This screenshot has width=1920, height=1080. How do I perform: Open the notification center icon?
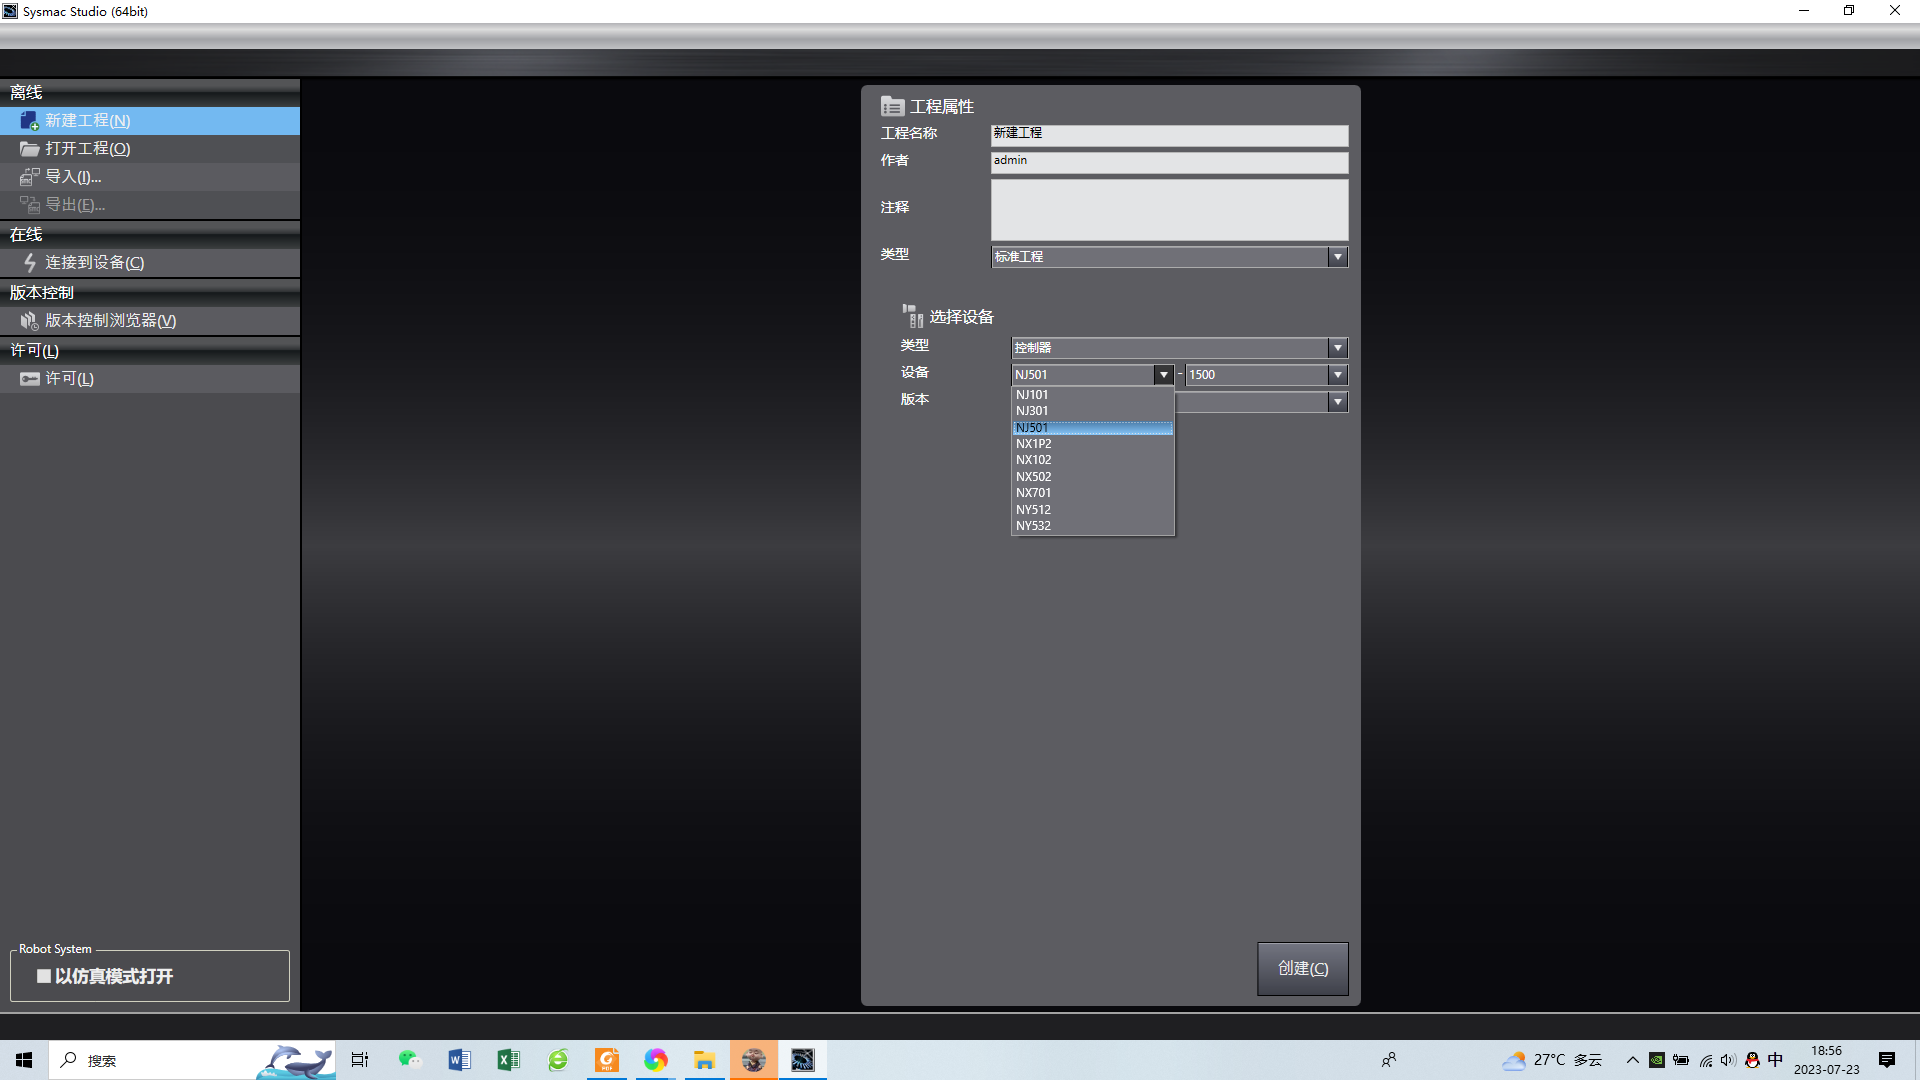tap(1886, 1060)
